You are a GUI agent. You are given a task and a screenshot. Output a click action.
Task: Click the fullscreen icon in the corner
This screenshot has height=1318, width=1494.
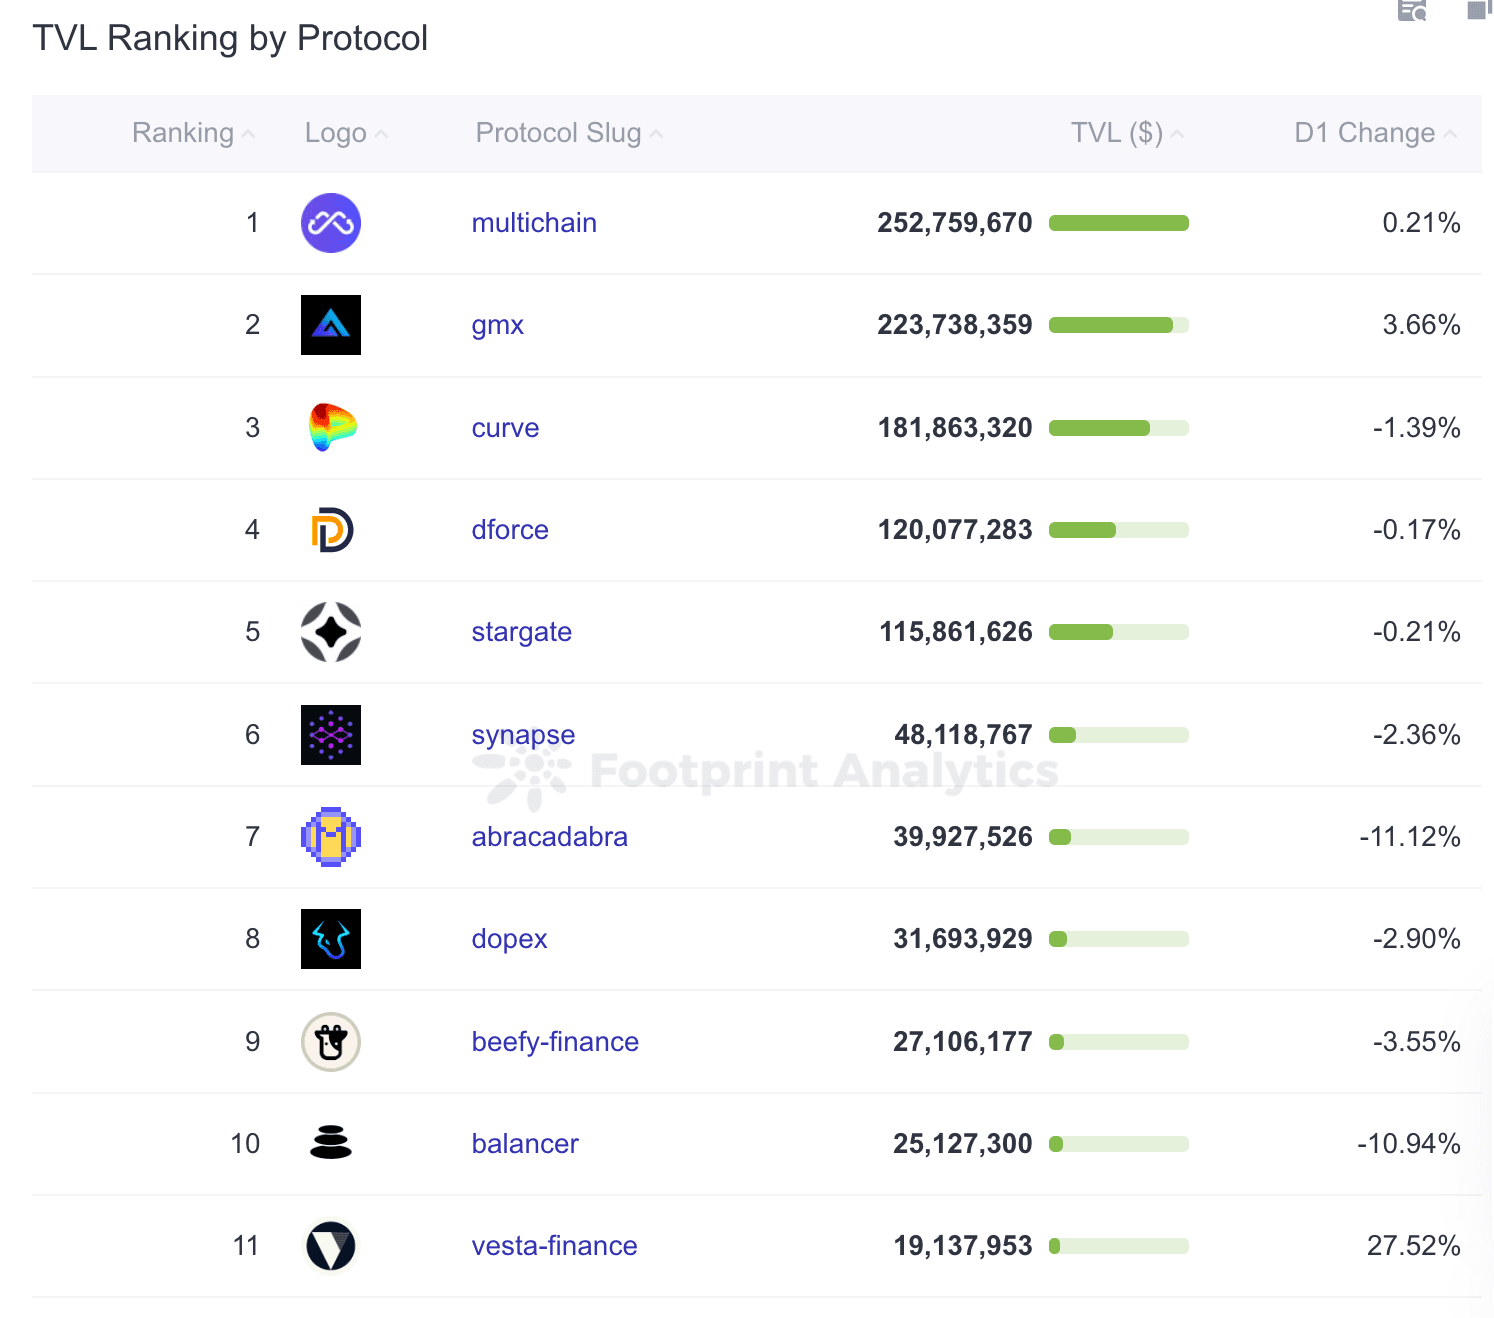(x=1477, y=12)
